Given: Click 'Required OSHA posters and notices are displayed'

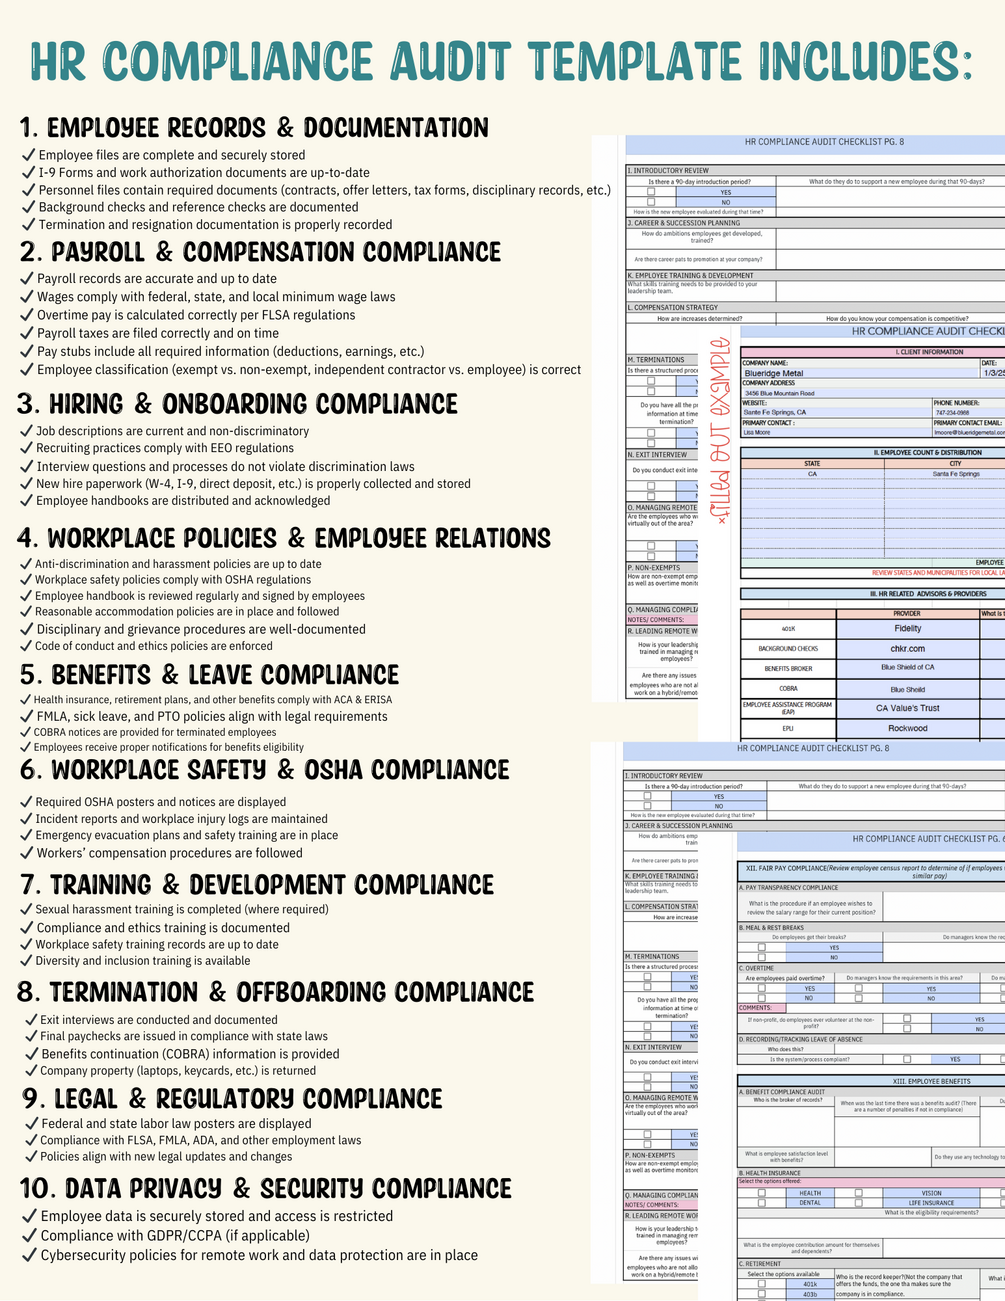Looking at the screenshot, I should [161, 802].
